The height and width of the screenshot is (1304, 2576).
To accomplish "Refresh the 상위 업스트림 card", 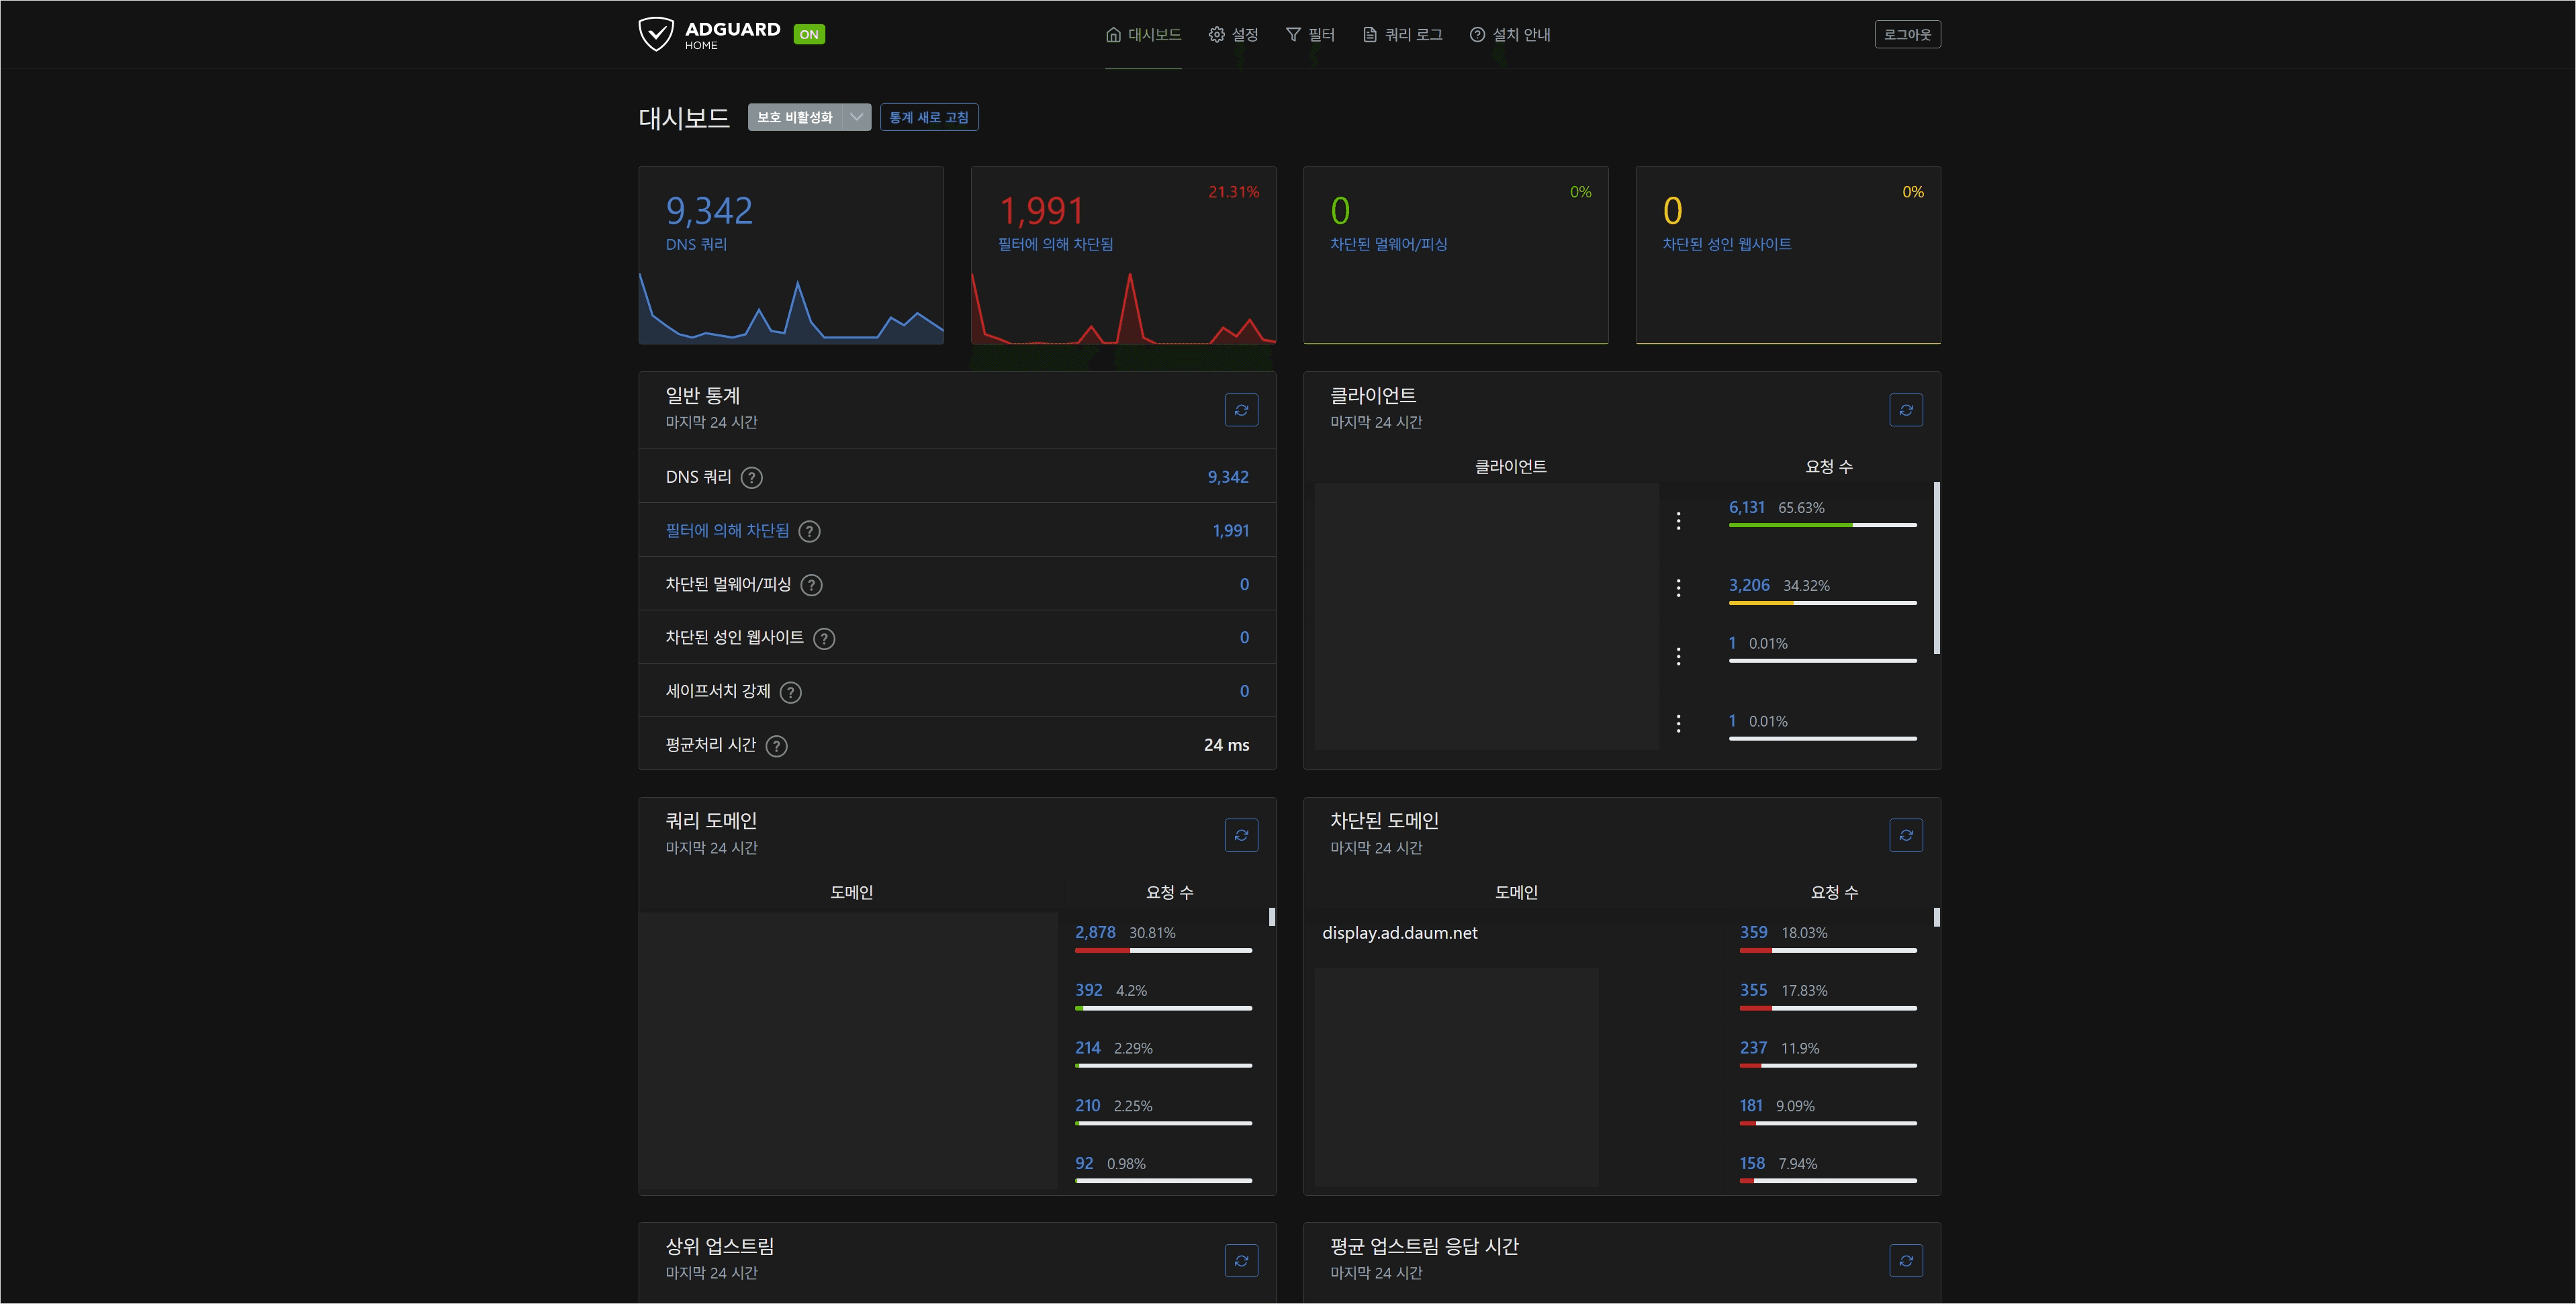I will coord(1241,1261).
